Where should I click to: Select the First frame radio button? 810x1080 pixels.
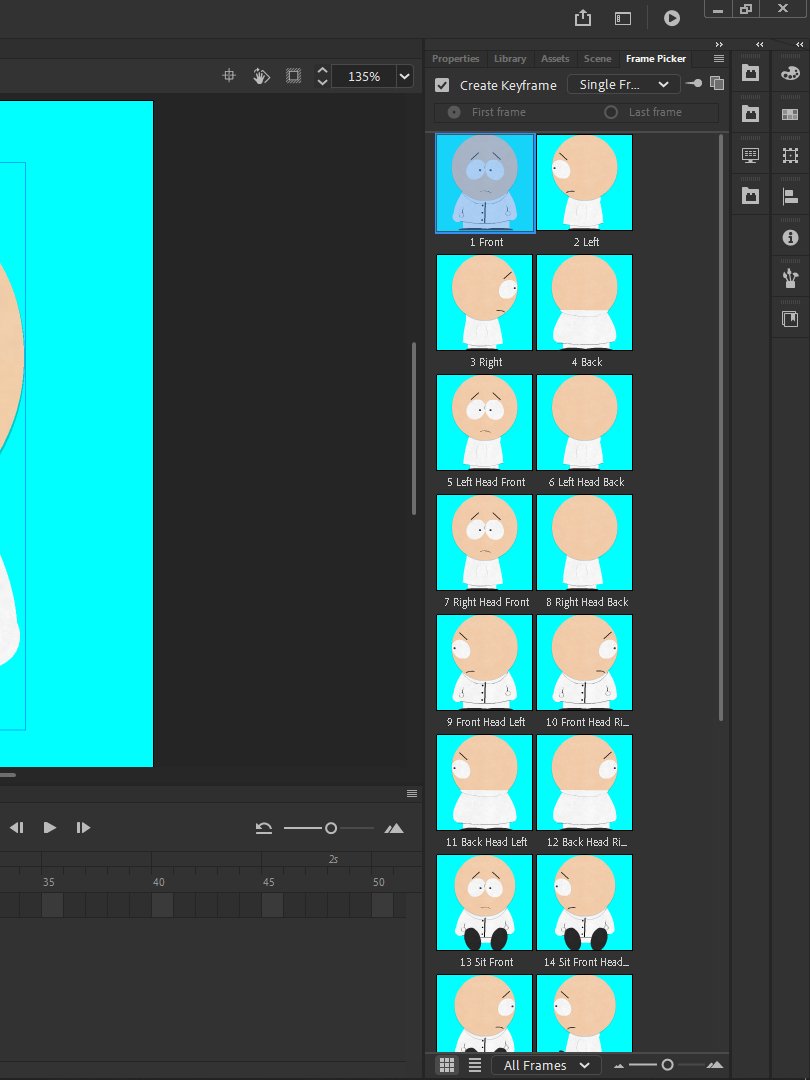tap(455, 112)
